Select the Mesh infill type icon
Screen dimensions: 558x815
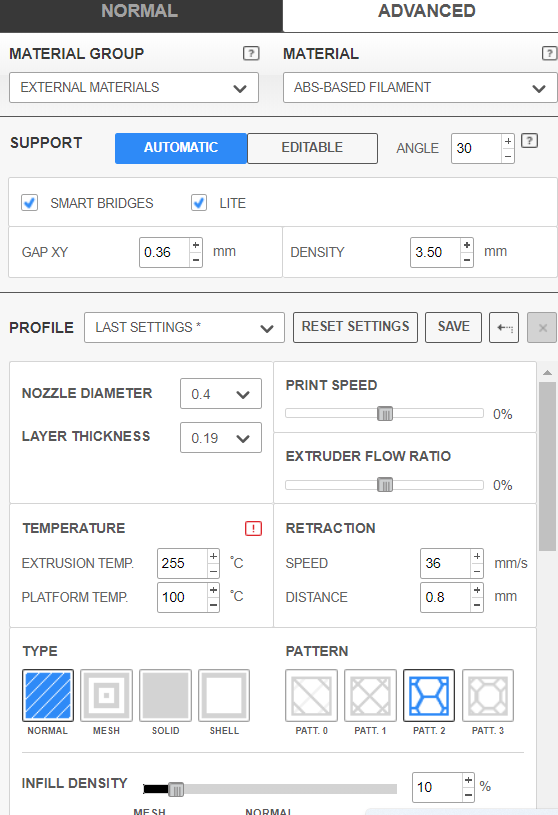[107, 695]
